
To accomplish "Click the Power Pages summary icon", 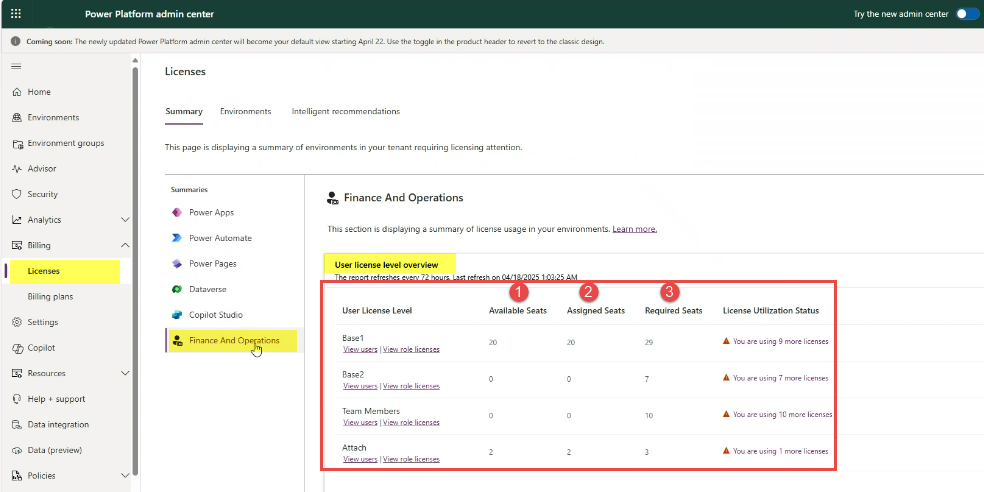I will [177, 264].
